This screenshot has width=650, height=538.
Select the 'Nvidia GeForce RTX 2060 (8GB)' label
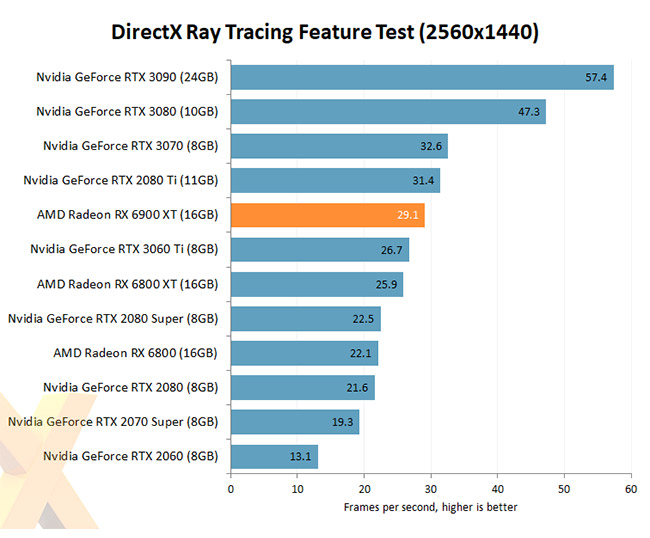131,456
